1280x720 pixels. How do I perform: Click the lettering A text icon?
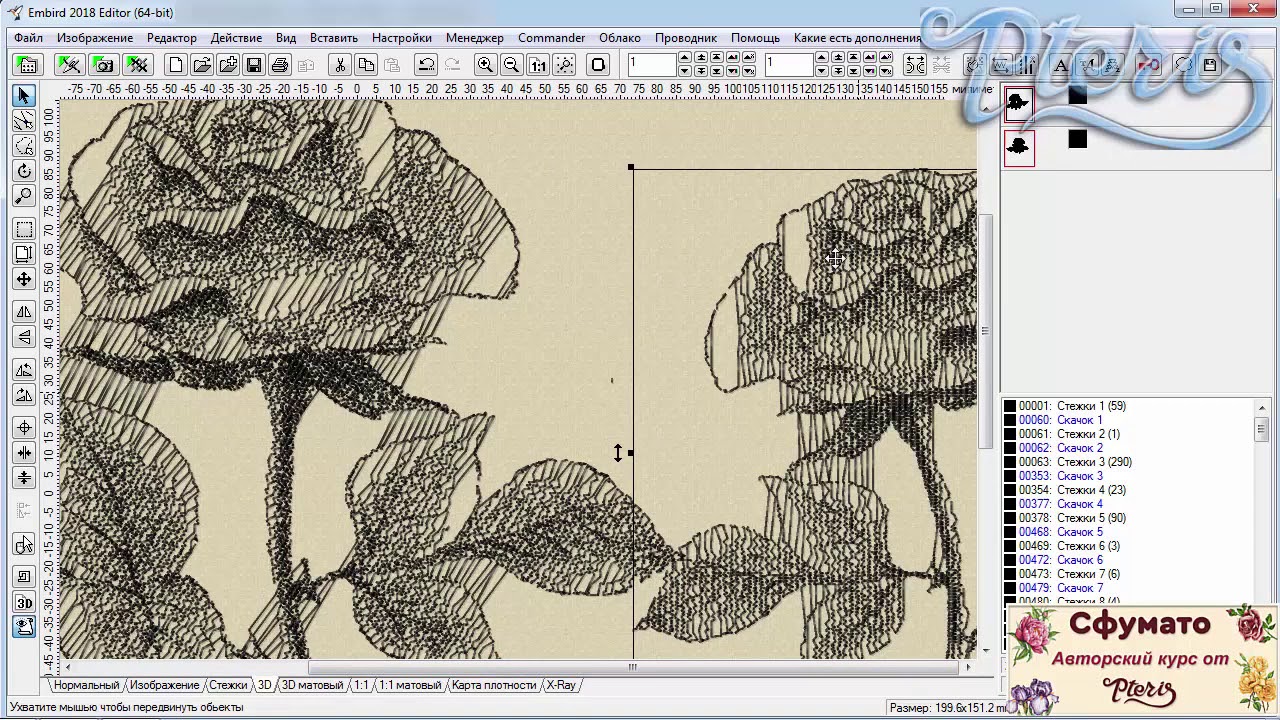coord(1061,65)
